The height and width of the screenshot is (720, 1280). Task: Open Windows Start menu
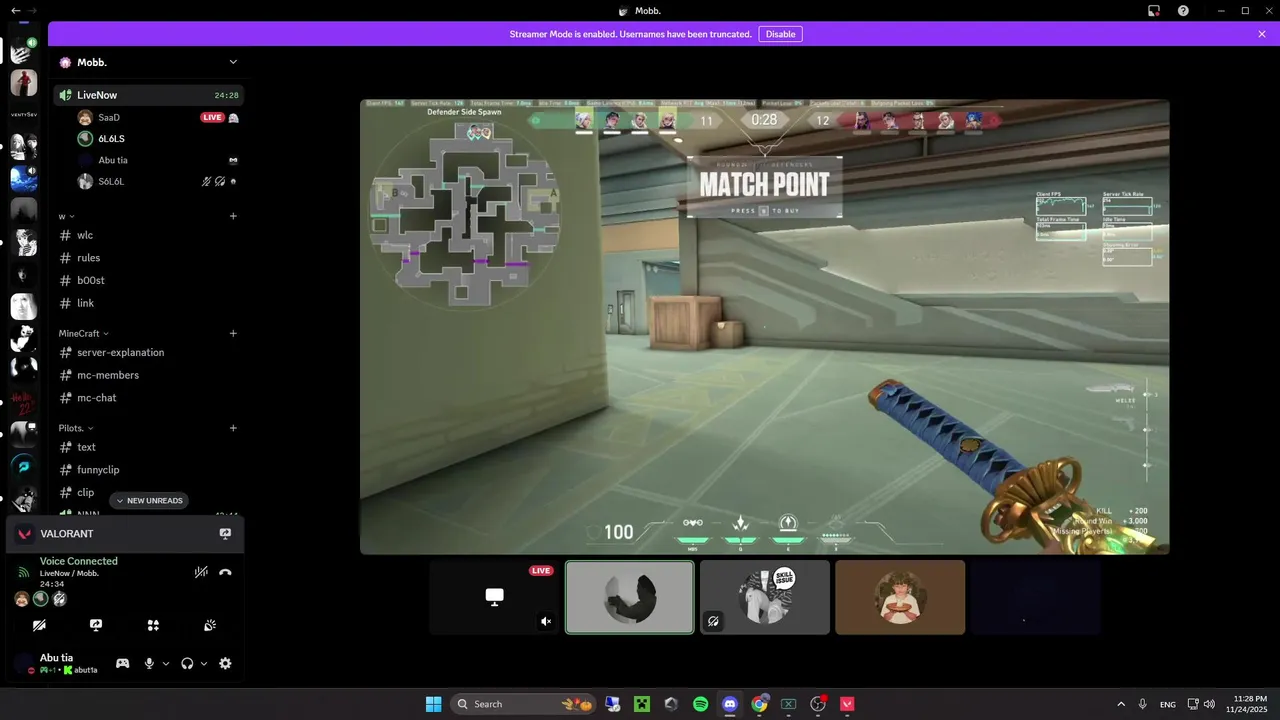(434, 704)
